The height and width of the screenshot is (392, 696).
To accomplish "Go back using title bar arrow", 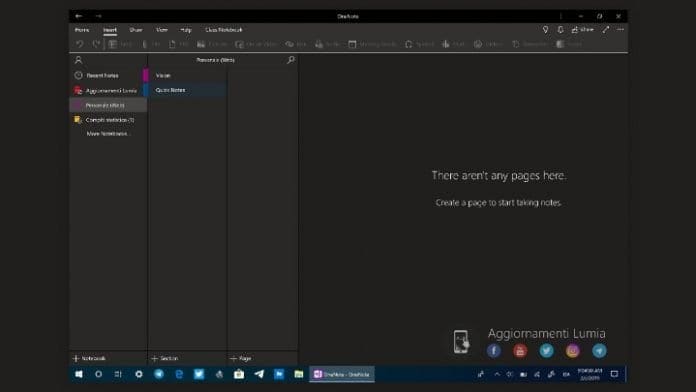I will 79,16.
